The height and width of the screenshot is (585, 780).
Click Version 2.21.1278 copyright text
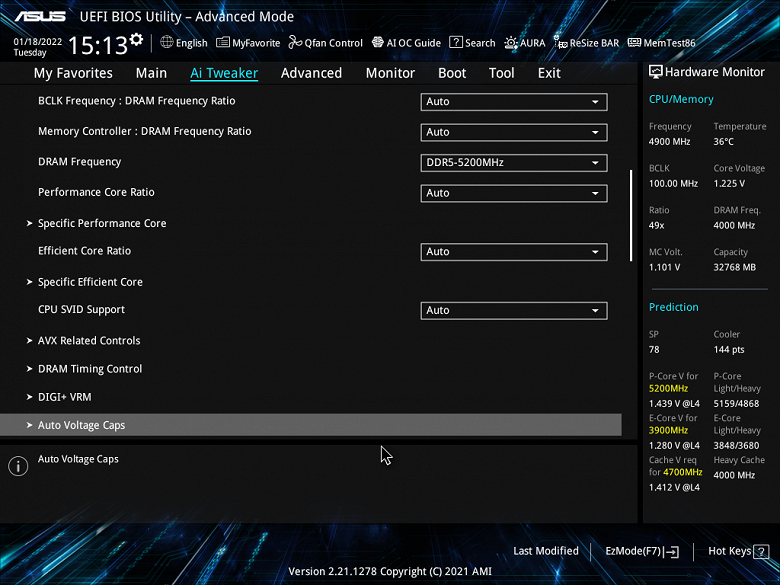tap(390, 572)
